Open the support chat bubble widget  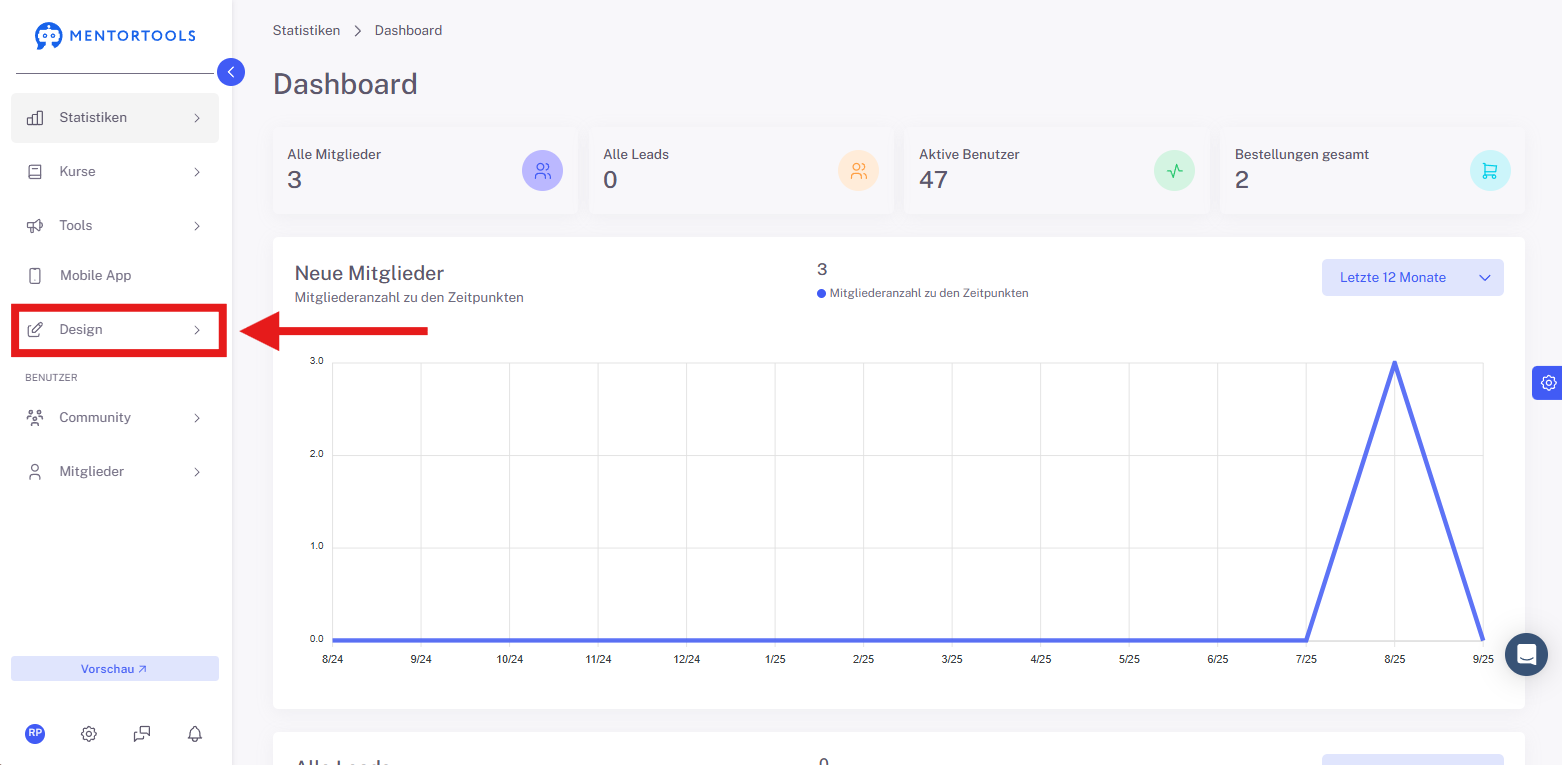click(1526, 654)
